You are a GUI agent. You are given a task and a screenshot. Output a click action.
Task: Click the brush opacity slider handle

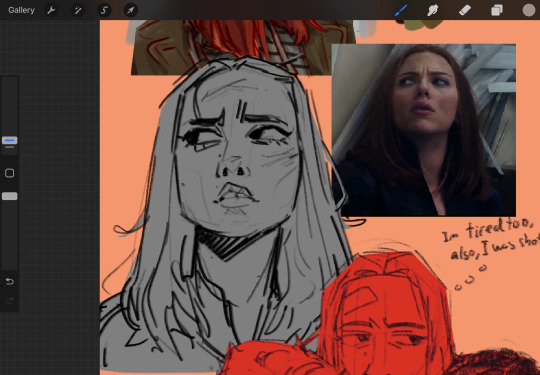pyautogui.click(x=10, y=196)
